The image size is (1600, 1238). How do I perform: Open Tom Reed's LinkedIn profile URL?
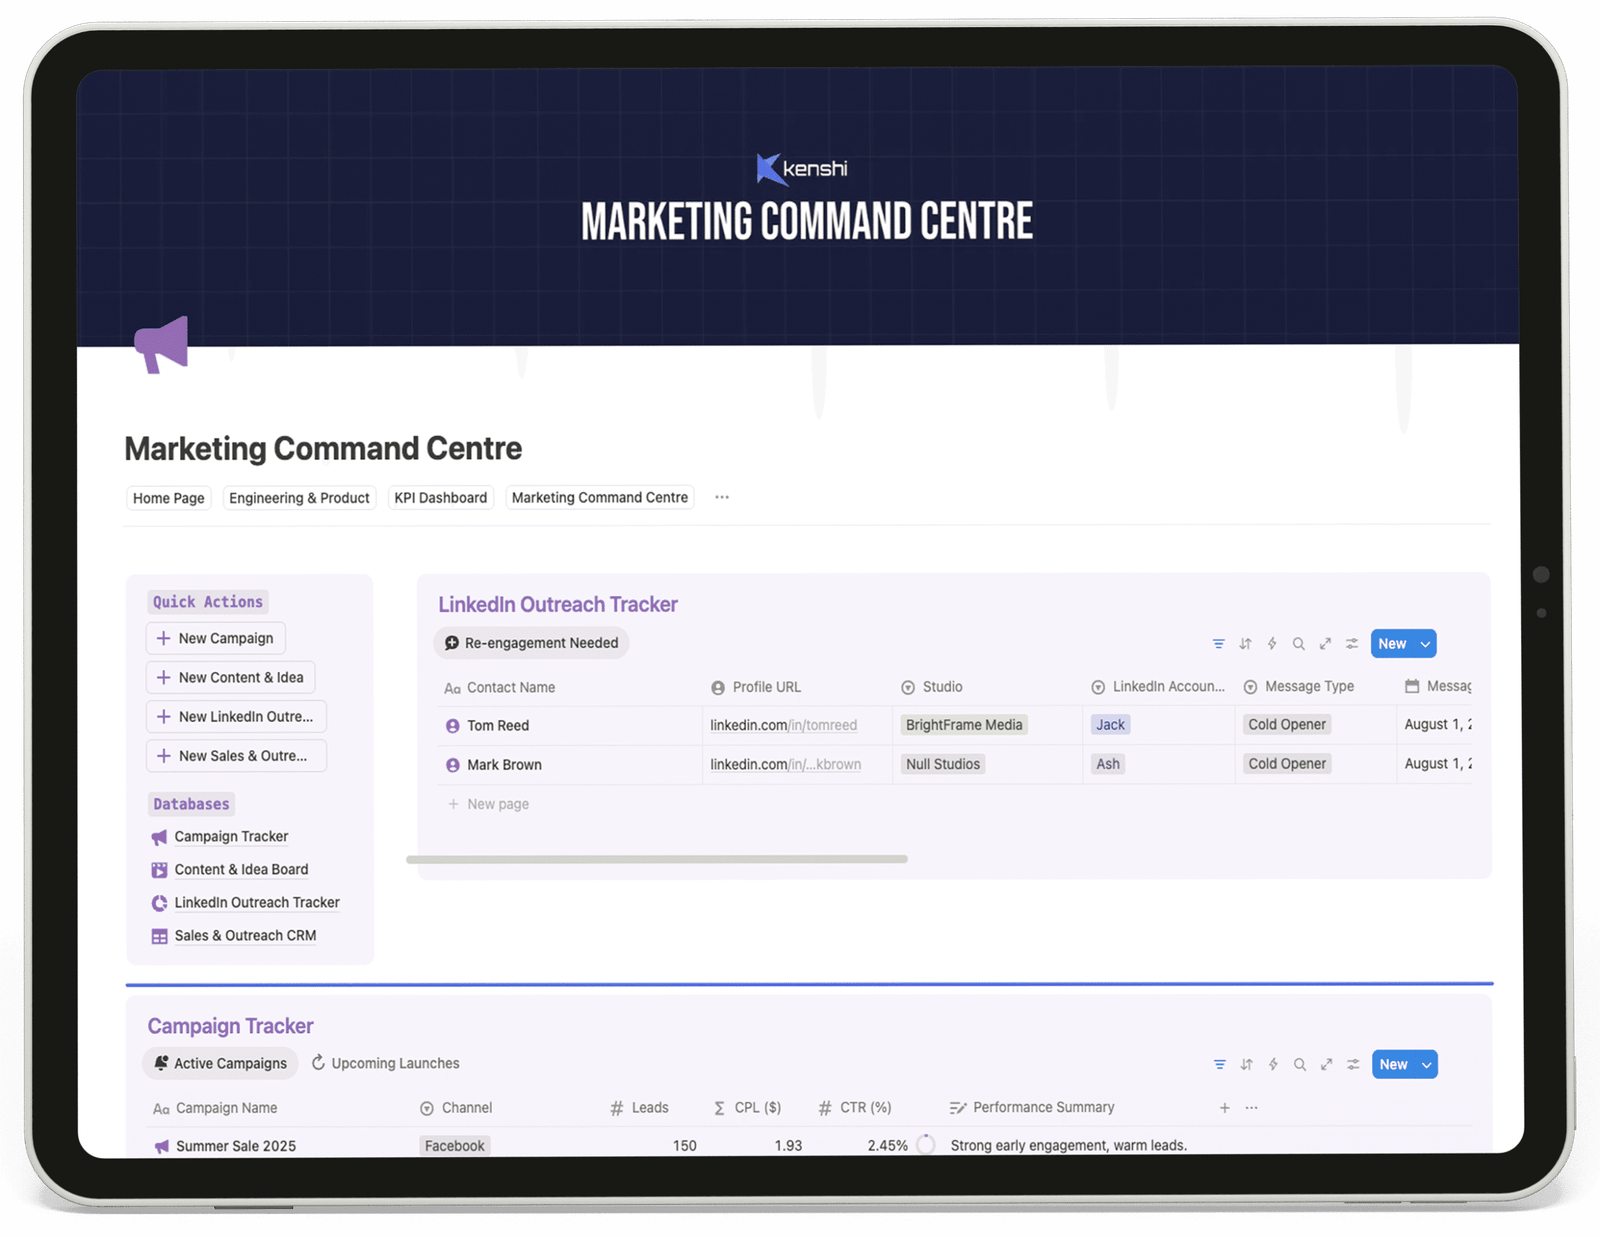click(x=783, y=725)
